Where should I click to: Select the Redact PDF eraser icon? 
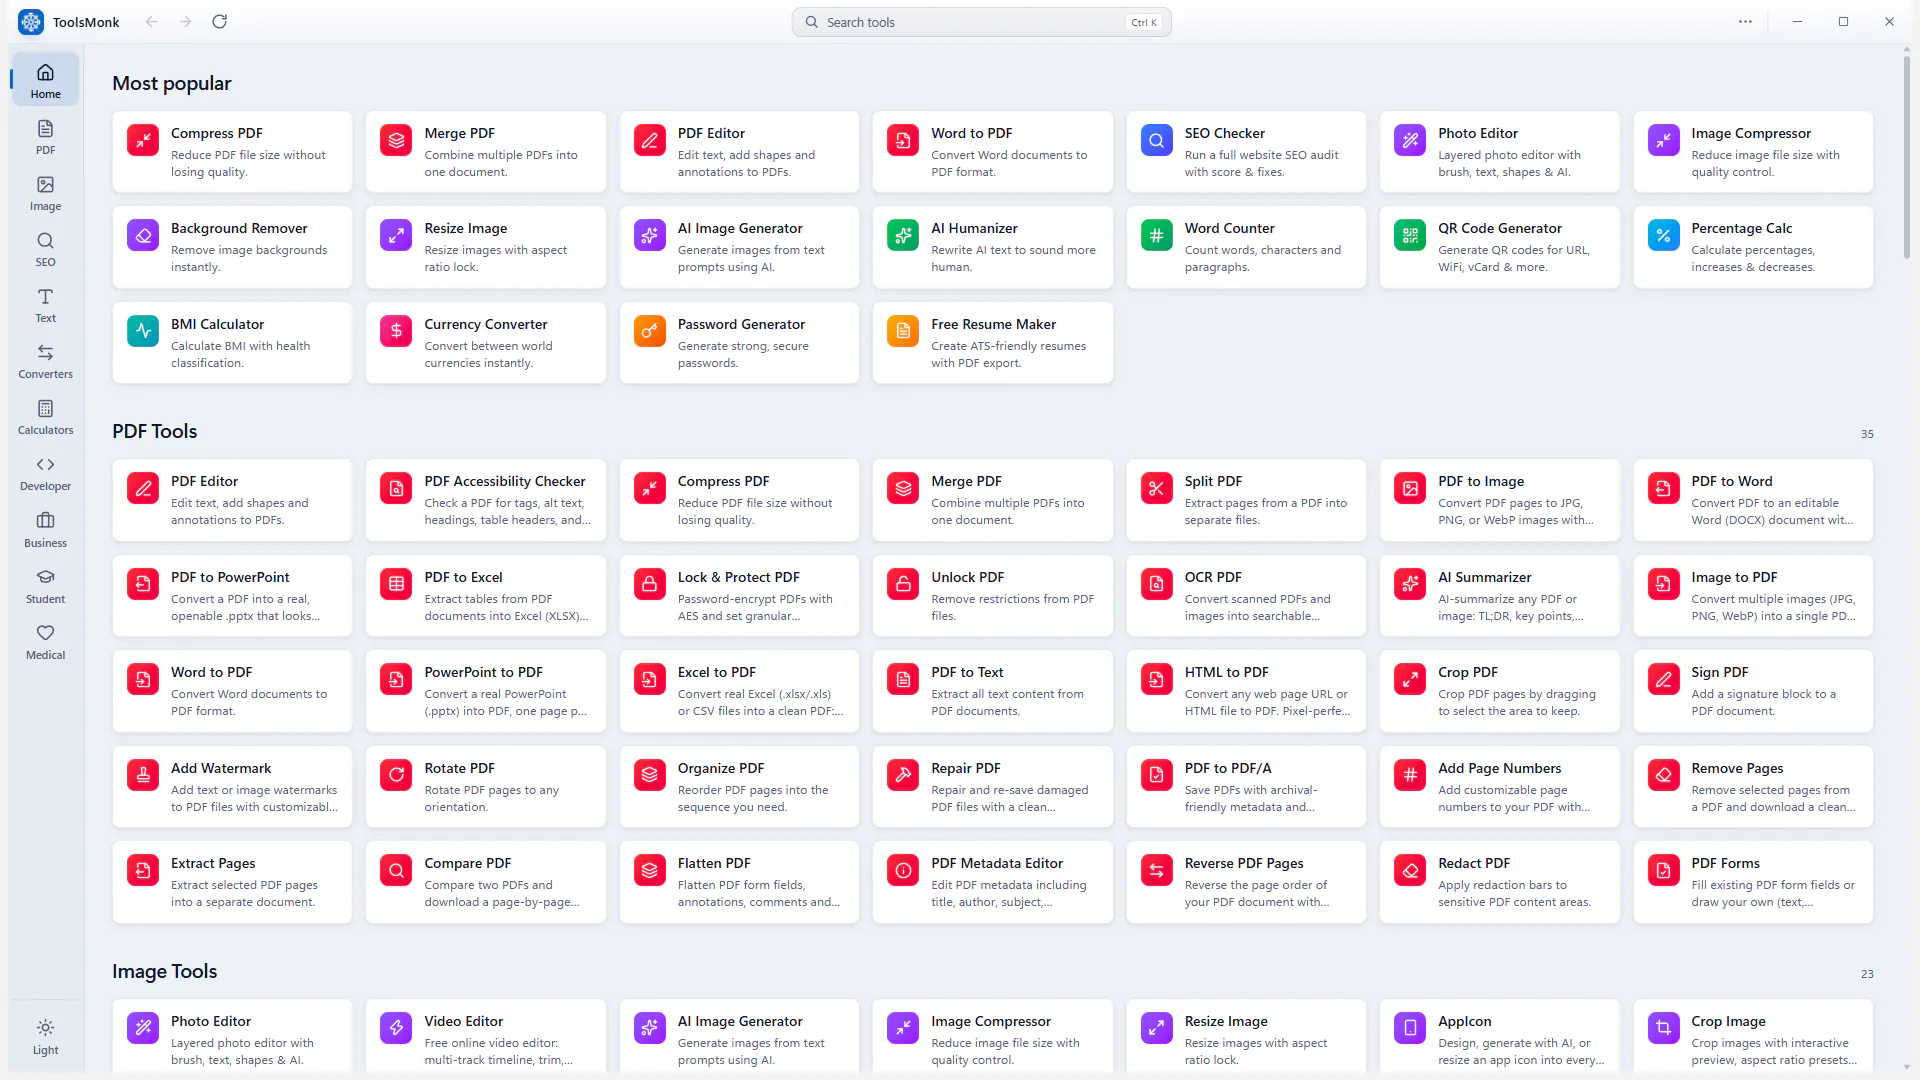click(x=1410, y=871)
